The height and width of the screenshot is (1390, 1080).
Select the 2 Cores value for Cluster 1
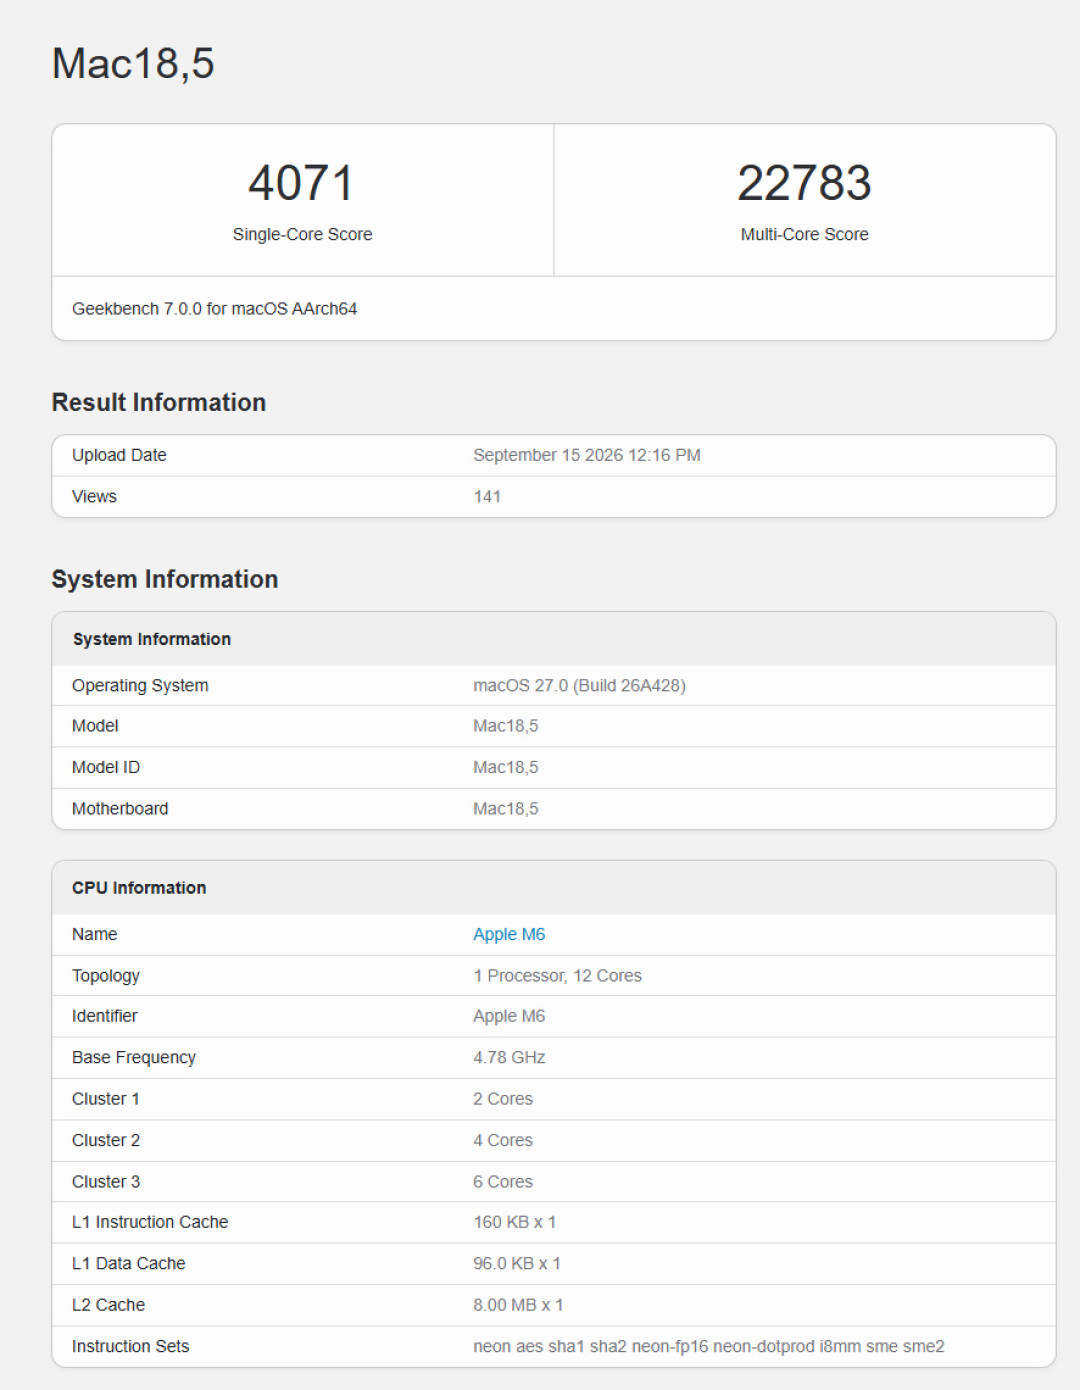click(x=503, y=1099)
